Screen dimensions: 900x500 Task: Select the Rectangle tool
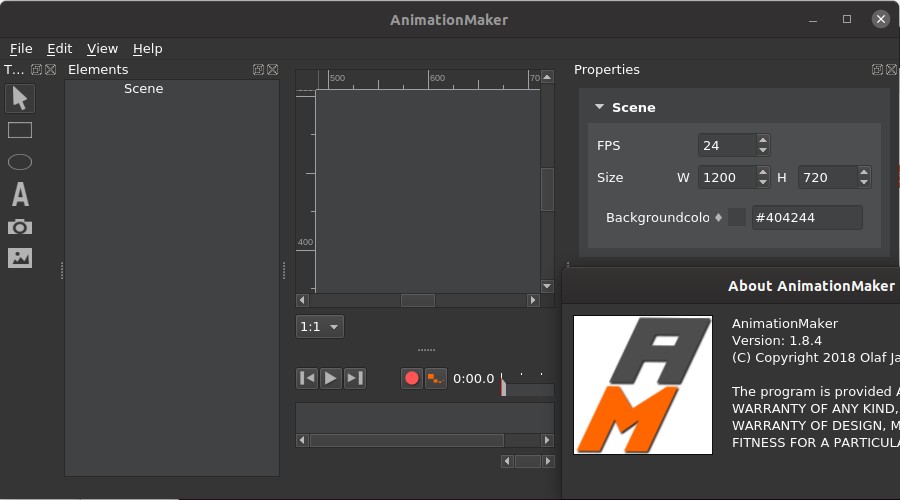[20, 130]
